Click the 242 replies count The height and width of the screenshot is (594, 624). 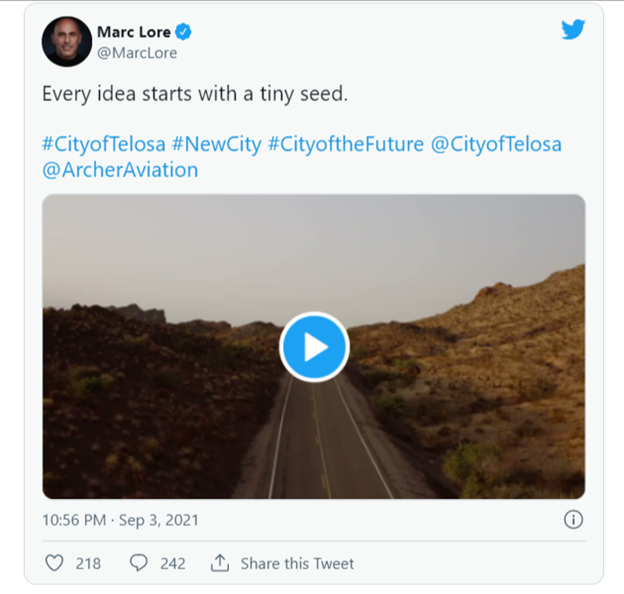point(172,563)
